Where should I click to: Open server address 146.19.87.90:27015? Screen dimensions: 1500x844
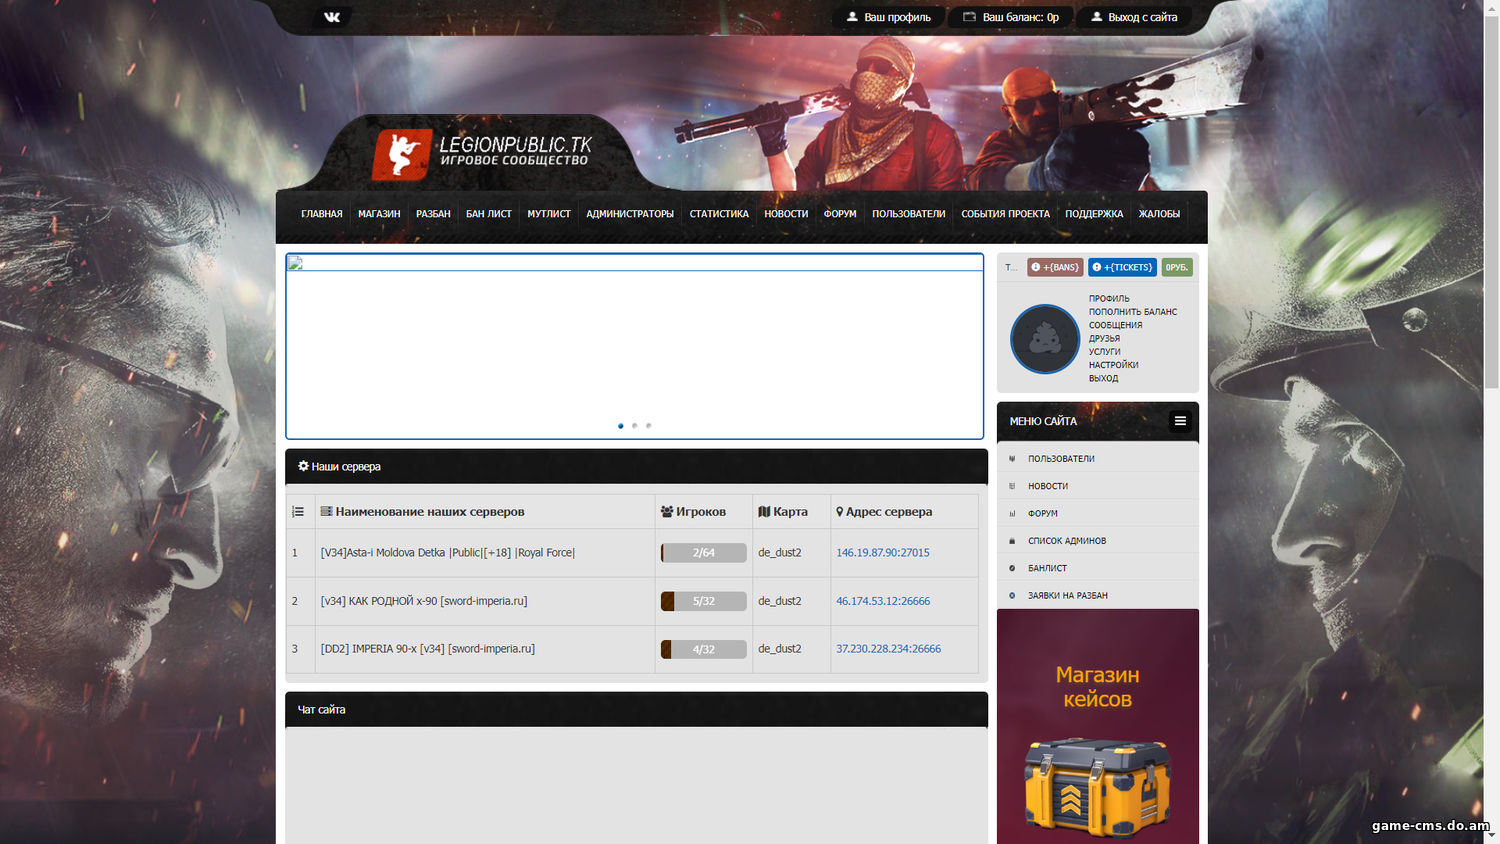883,553
